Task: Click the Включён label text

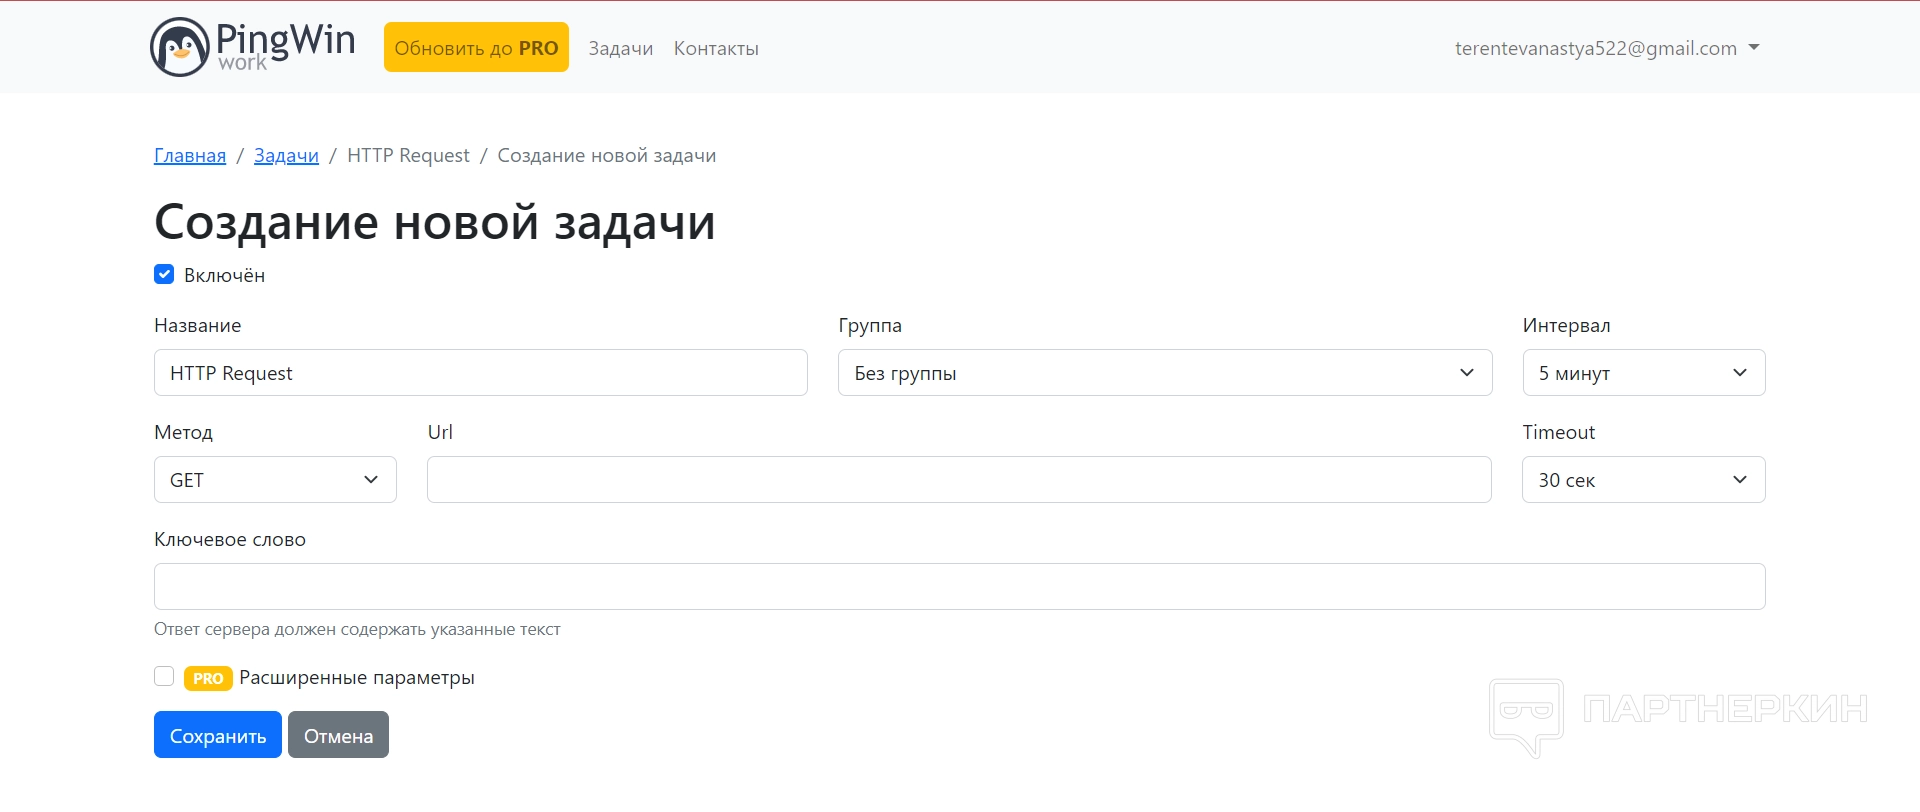Action: click(x=225, y=275)
